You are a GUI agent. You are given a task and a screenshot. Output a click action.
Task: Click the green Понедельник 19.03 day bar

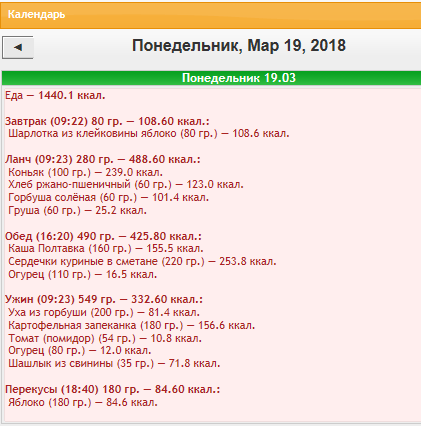click(x=211, y=78)
